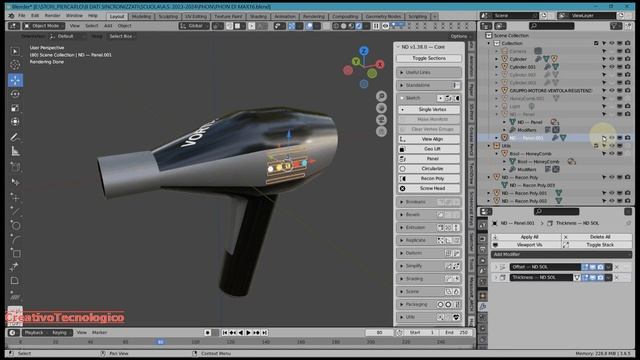Image resolution: width=640 pixels, height=360 pixels.
Task: Click the Single Vertex button
Action: (x=429, y=109)
